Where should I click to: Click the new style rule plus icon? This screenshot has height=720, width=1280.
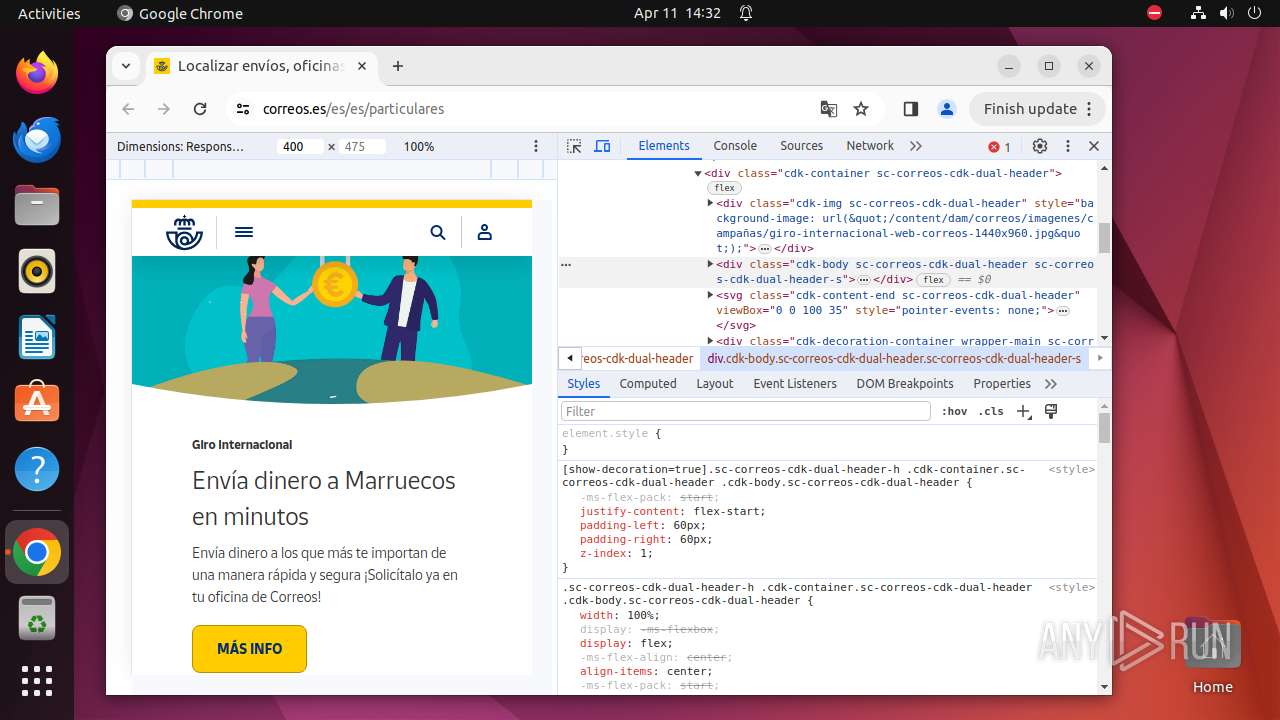(1023, 411)
